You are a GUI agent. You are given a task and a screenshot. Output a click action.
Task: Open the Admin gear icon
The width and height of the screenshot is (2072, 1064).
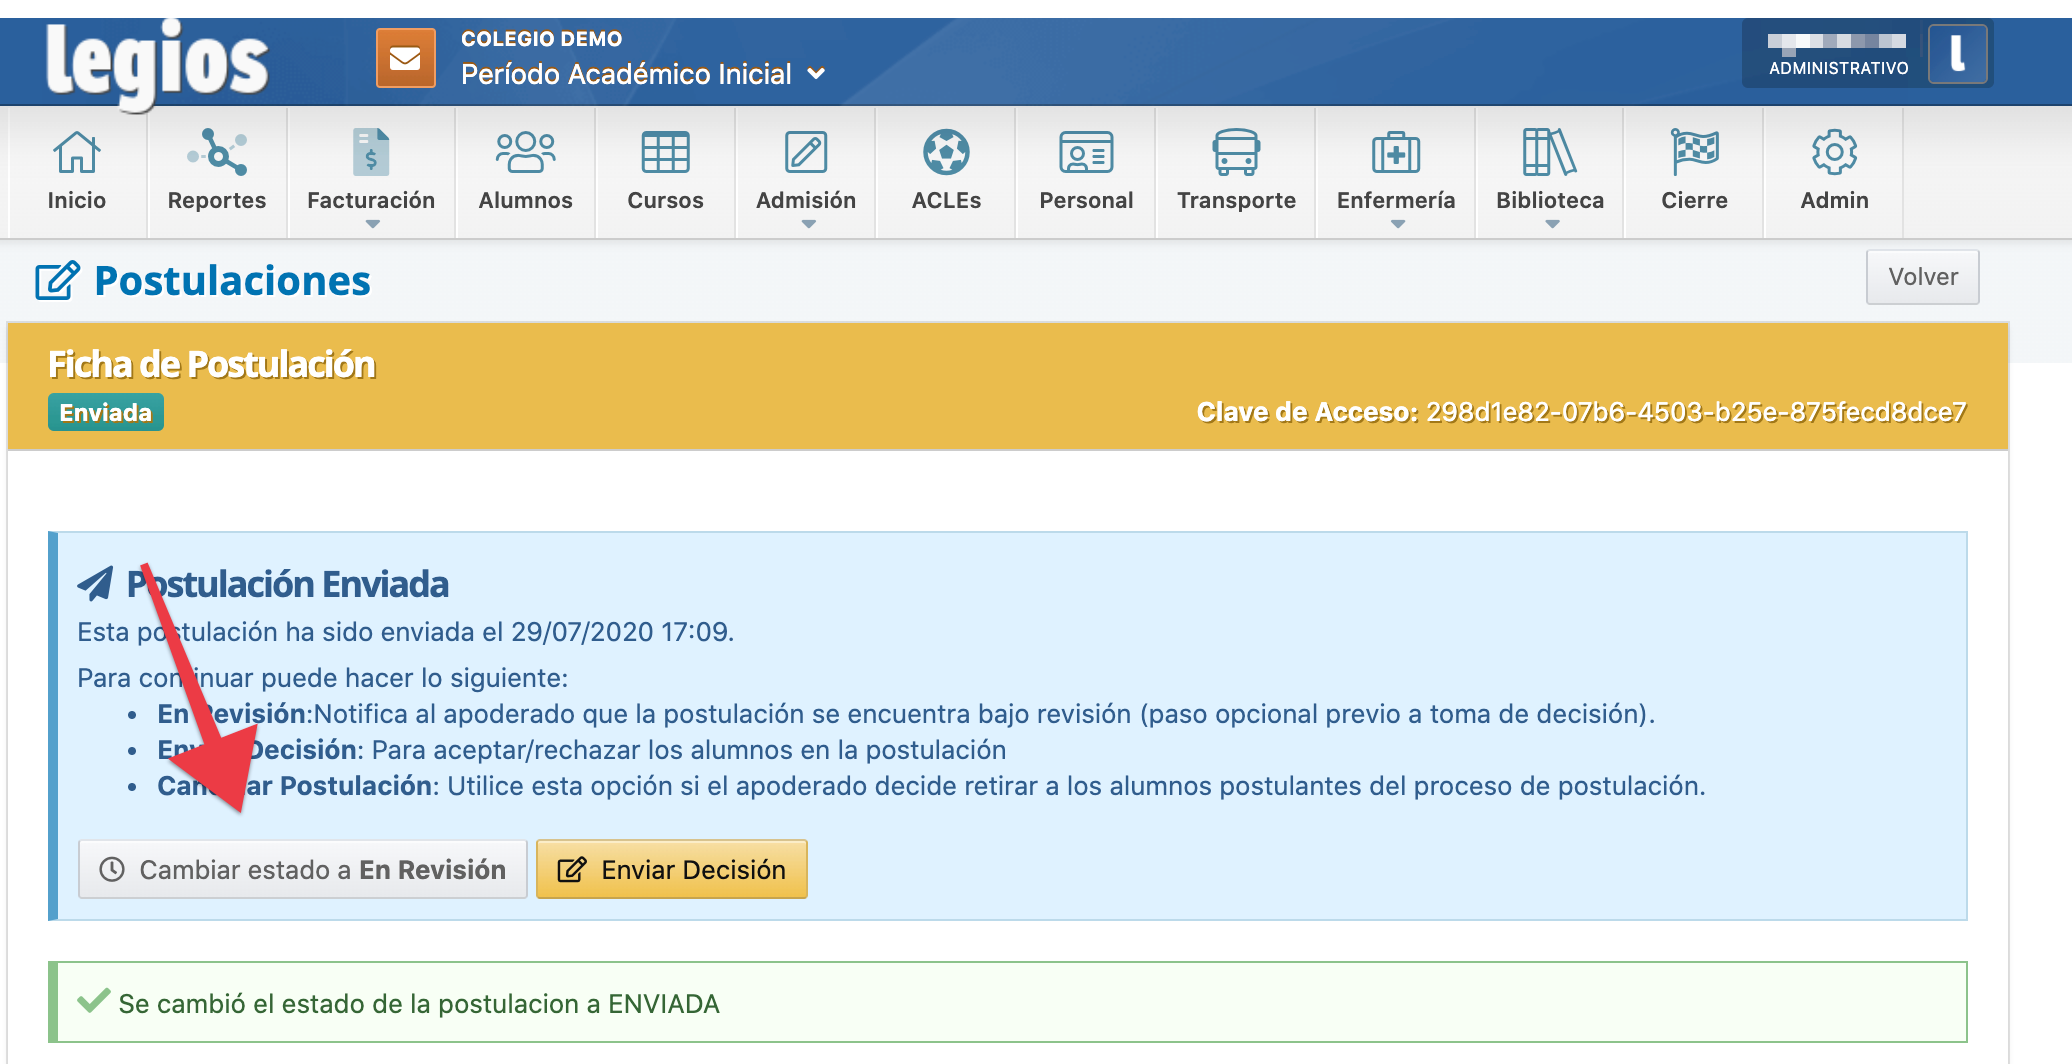[x=1834, y=153]
